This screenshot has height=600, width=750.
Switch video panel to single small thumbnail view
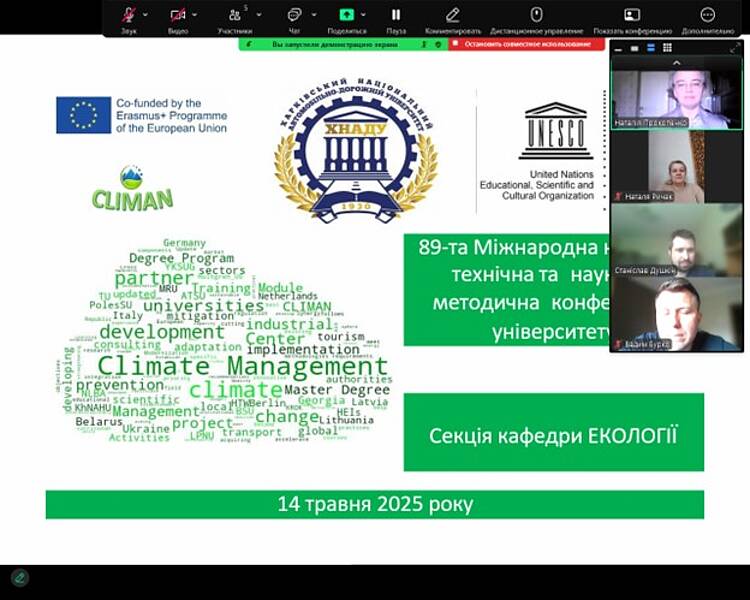pyautogui.click(x=635, y=48)
